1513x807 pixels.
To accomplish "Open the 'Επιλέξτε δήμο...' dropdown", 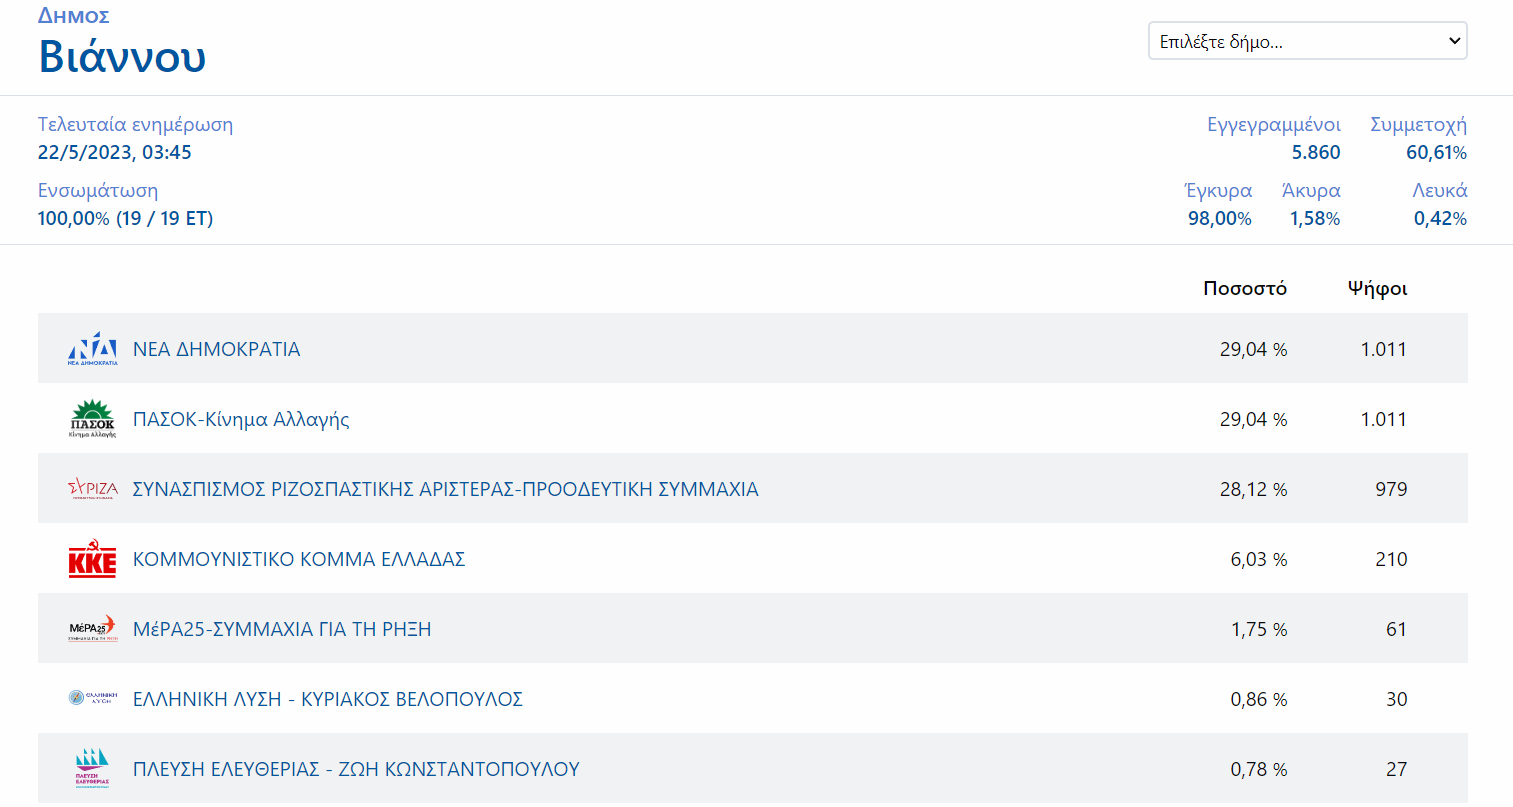I will click(1307, 41).
